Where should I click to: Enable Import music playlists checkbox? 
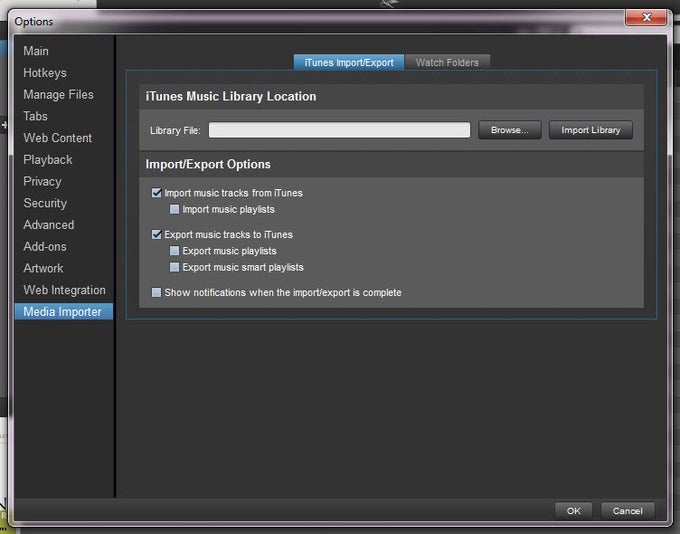tap(174, 209)
